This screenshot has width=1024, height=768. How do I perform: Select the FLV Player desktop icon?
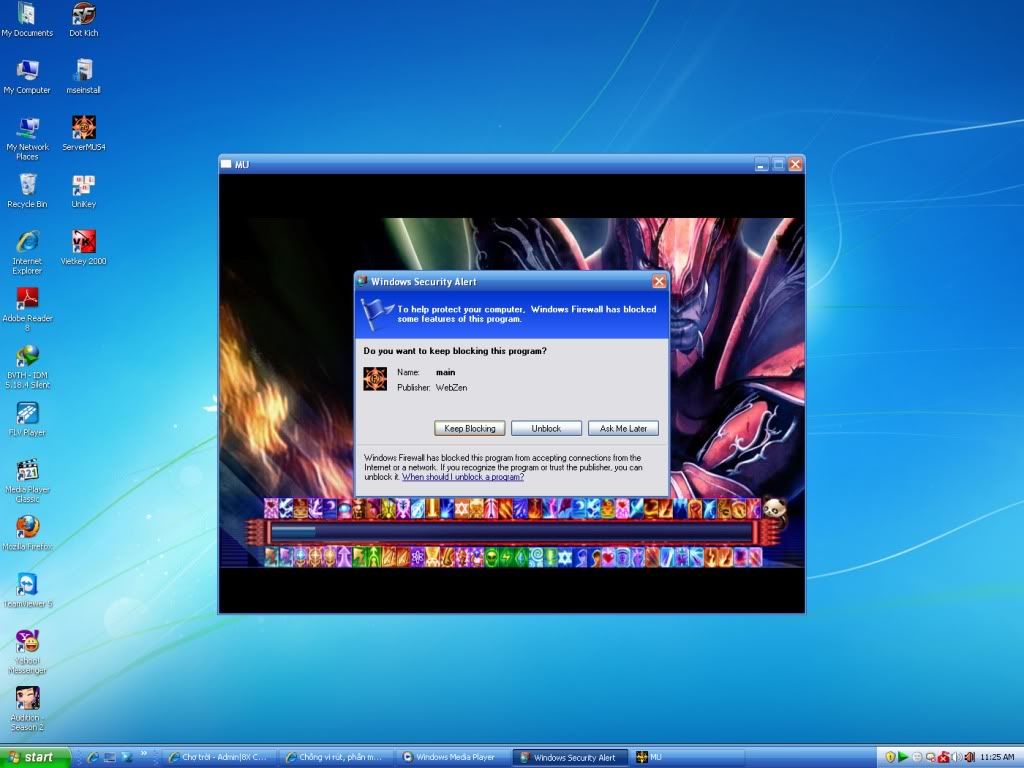coord(27,419)
